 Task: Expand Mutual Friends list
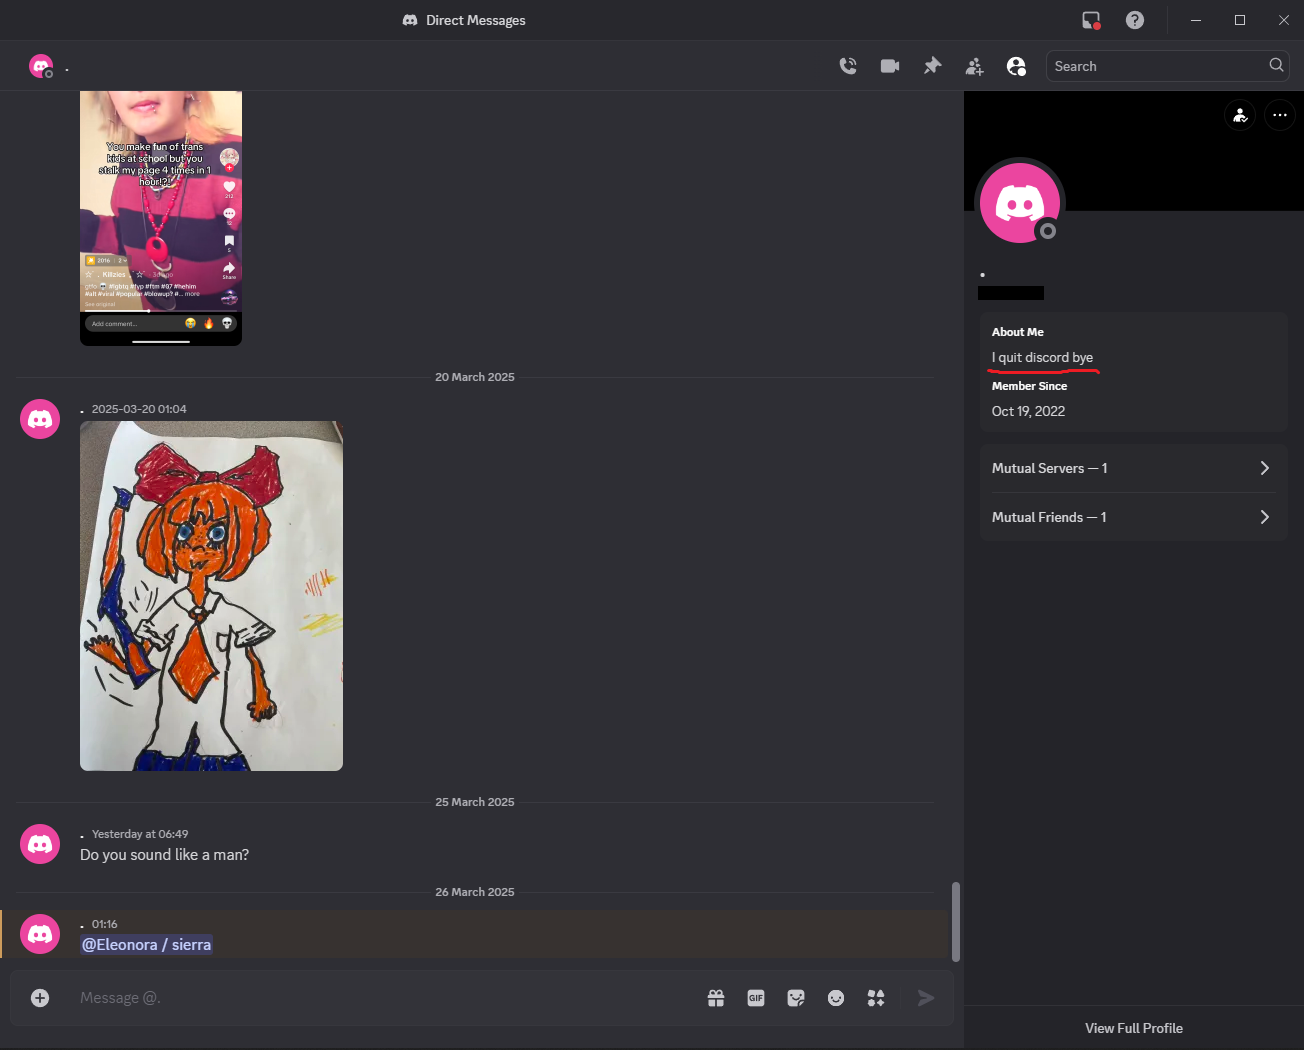pyautogui.click(x=1133, y=517)
